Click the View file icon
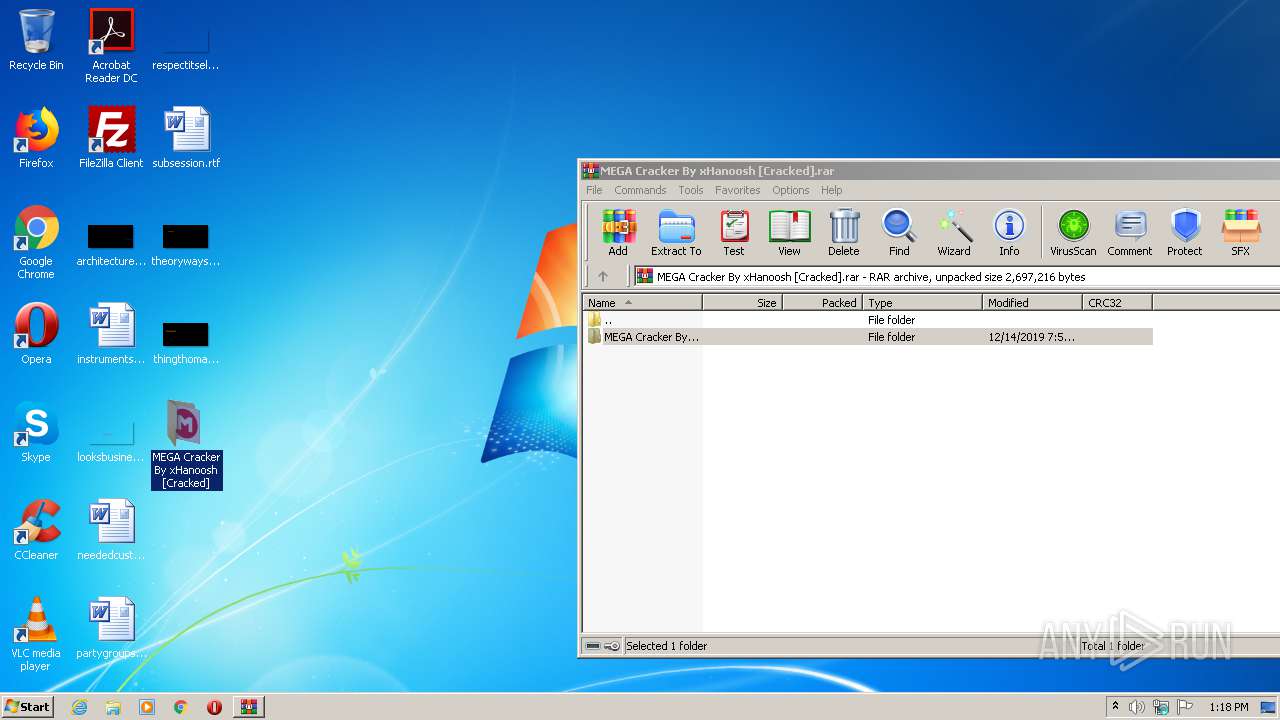The height and width of the screenshot is (720, 1280). click(x=789, y=232)
